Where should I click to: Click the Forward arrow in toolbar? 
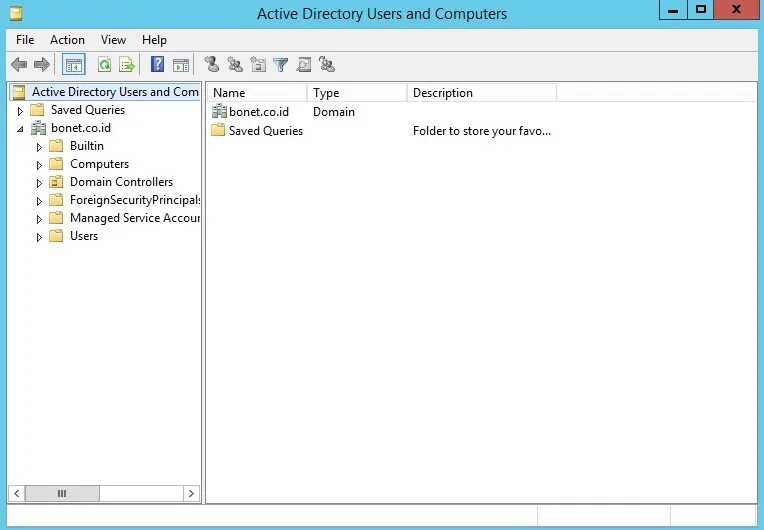[42, 64]
